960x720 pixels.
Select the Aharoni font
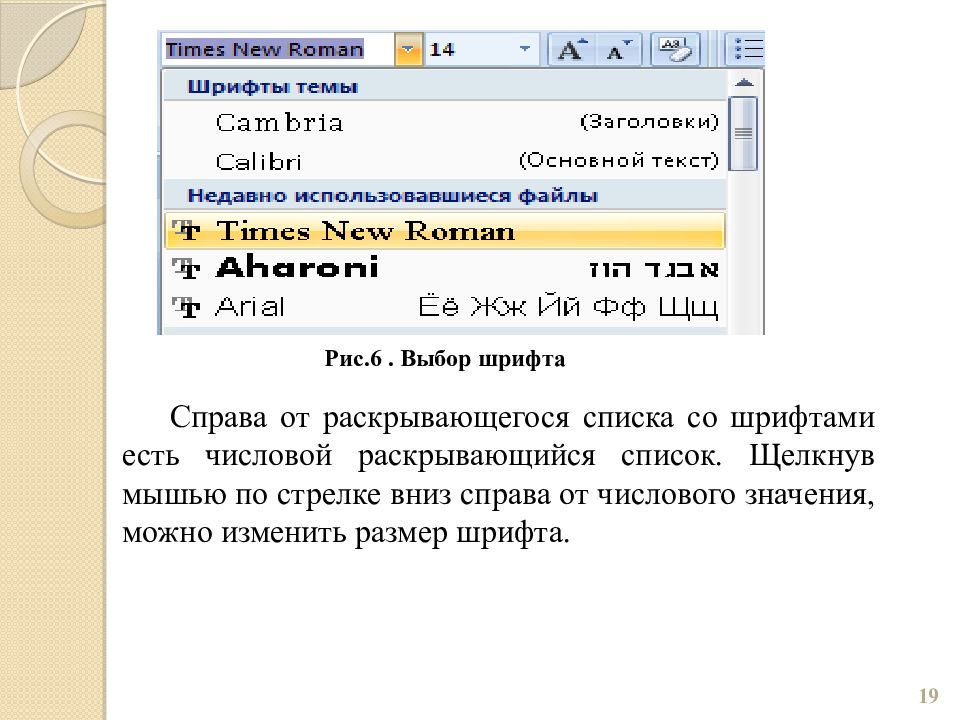(445, 268)
